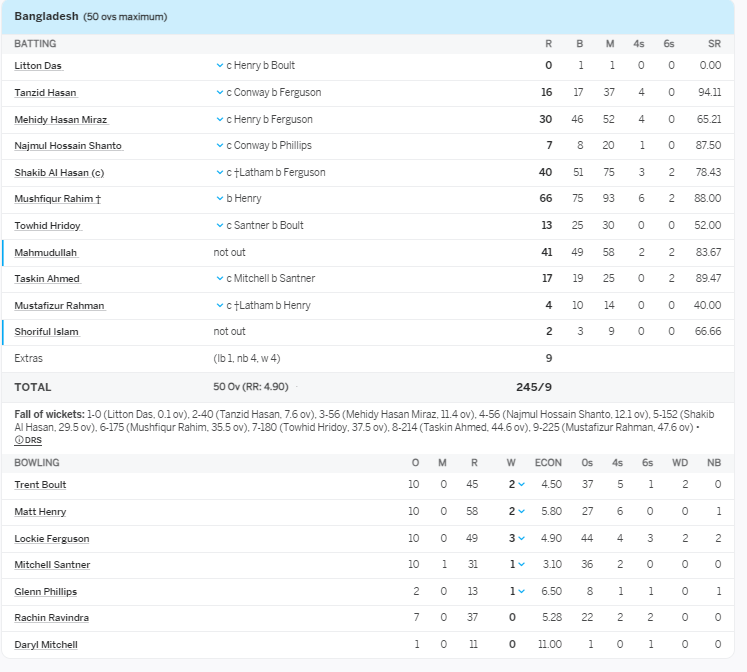
Task: Expand Tanzid Hasan dismissal chevron
Action: pos(220,93)
